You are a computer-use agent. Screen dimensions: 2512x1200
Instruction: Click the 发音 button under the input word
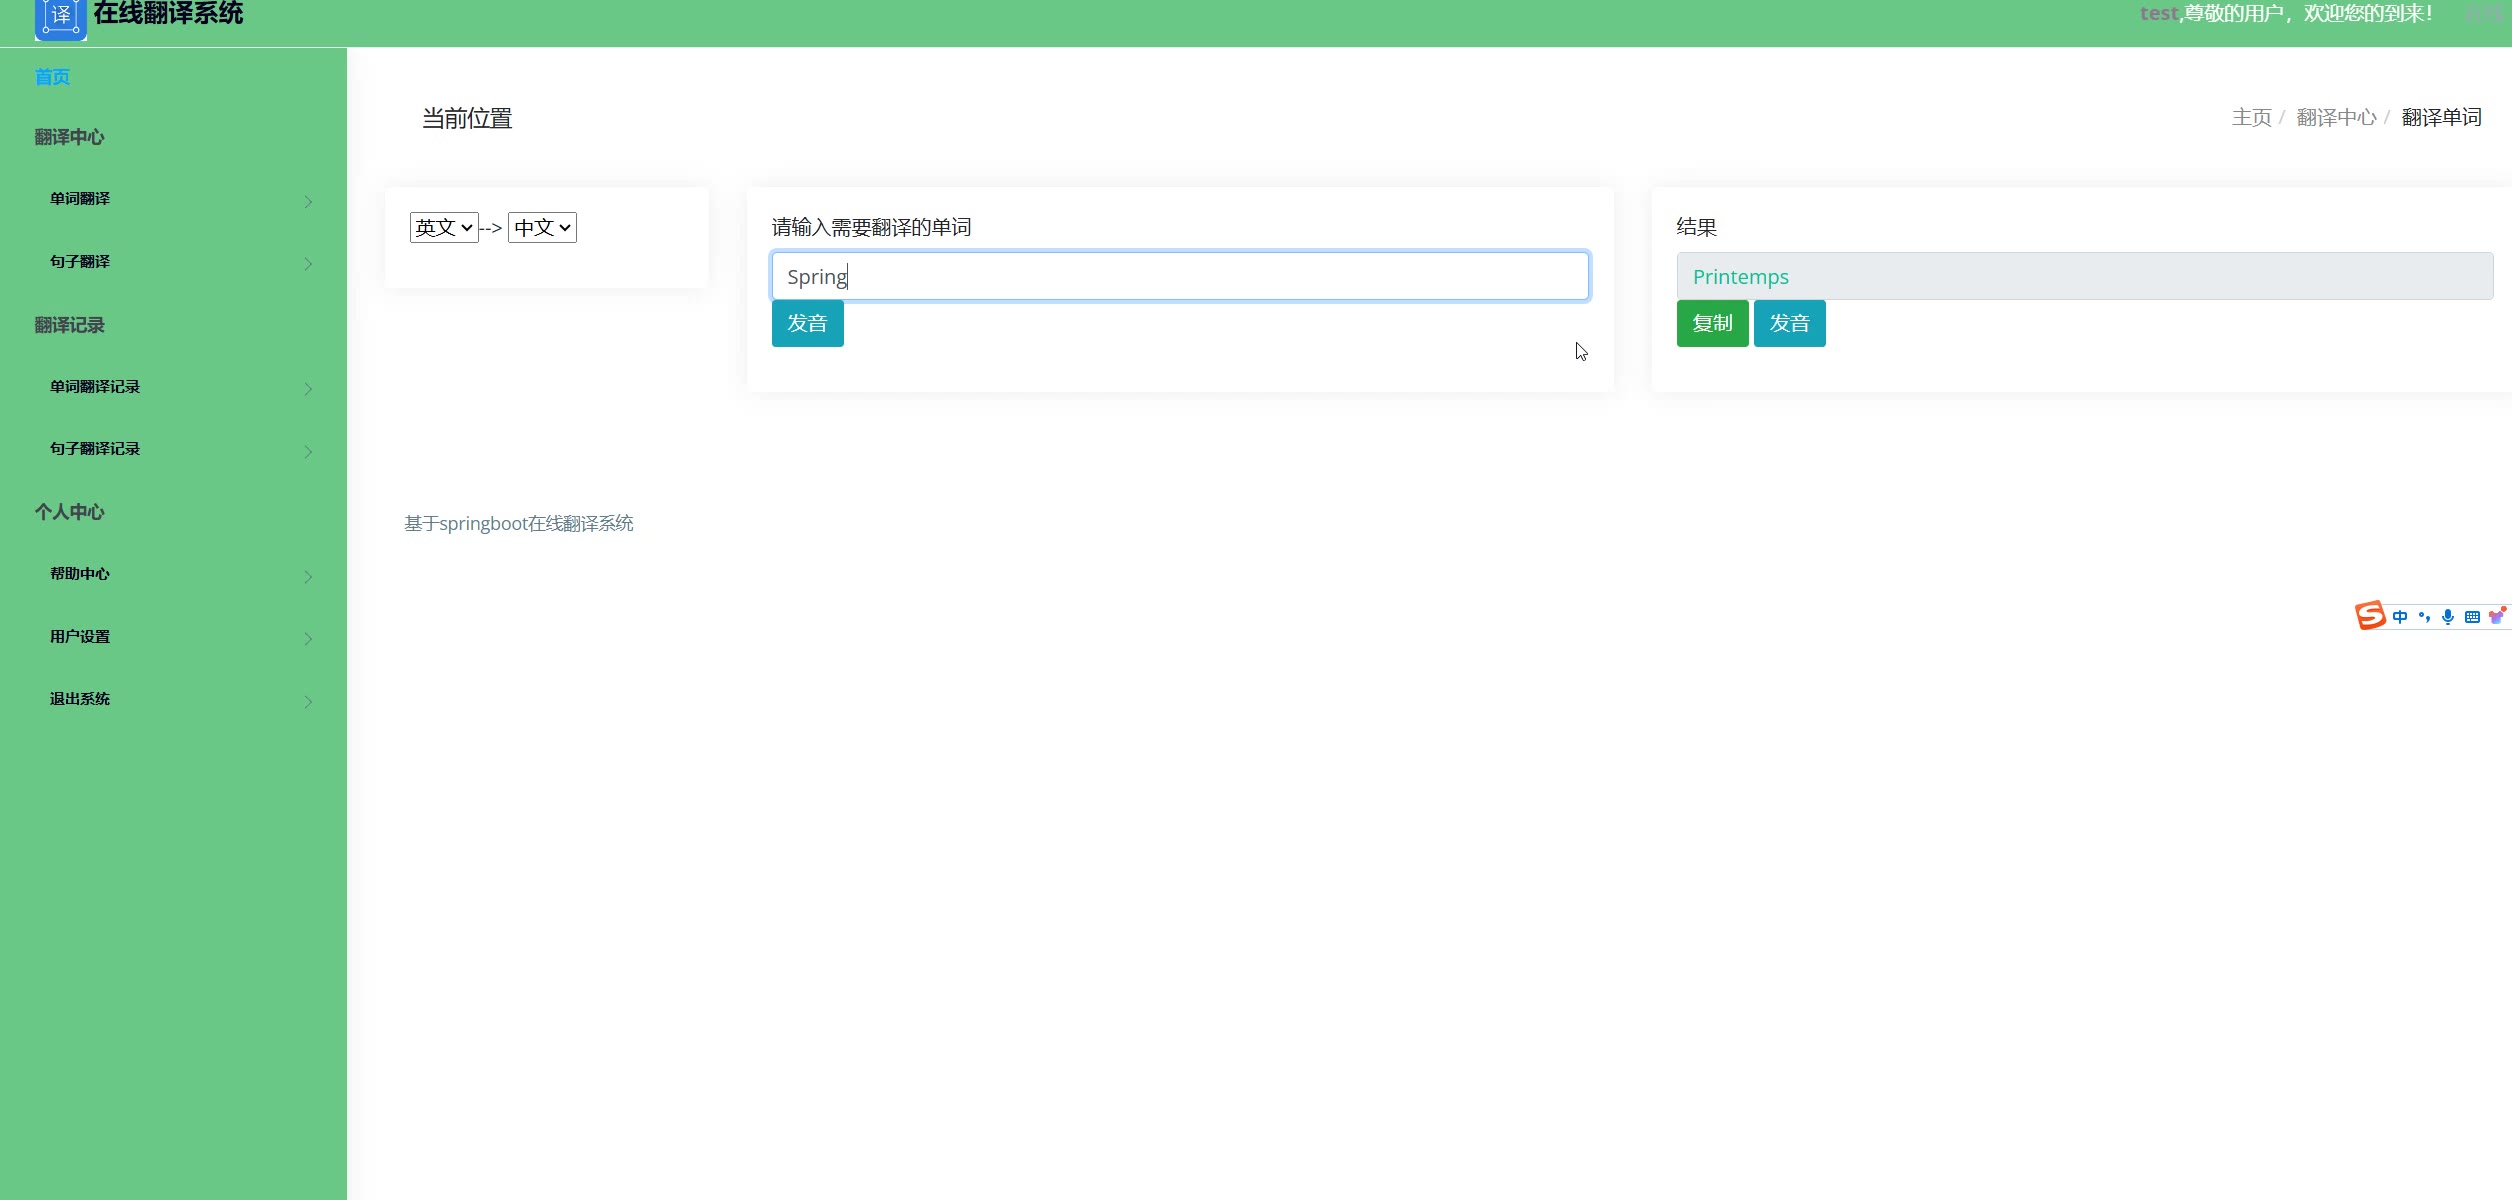[807, 323]
